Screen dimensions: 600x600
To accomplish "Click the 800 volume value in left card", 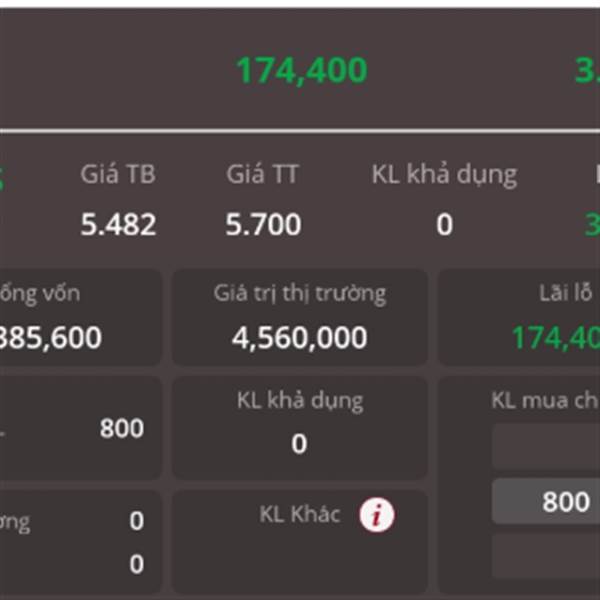I will [x=122, y=428].
